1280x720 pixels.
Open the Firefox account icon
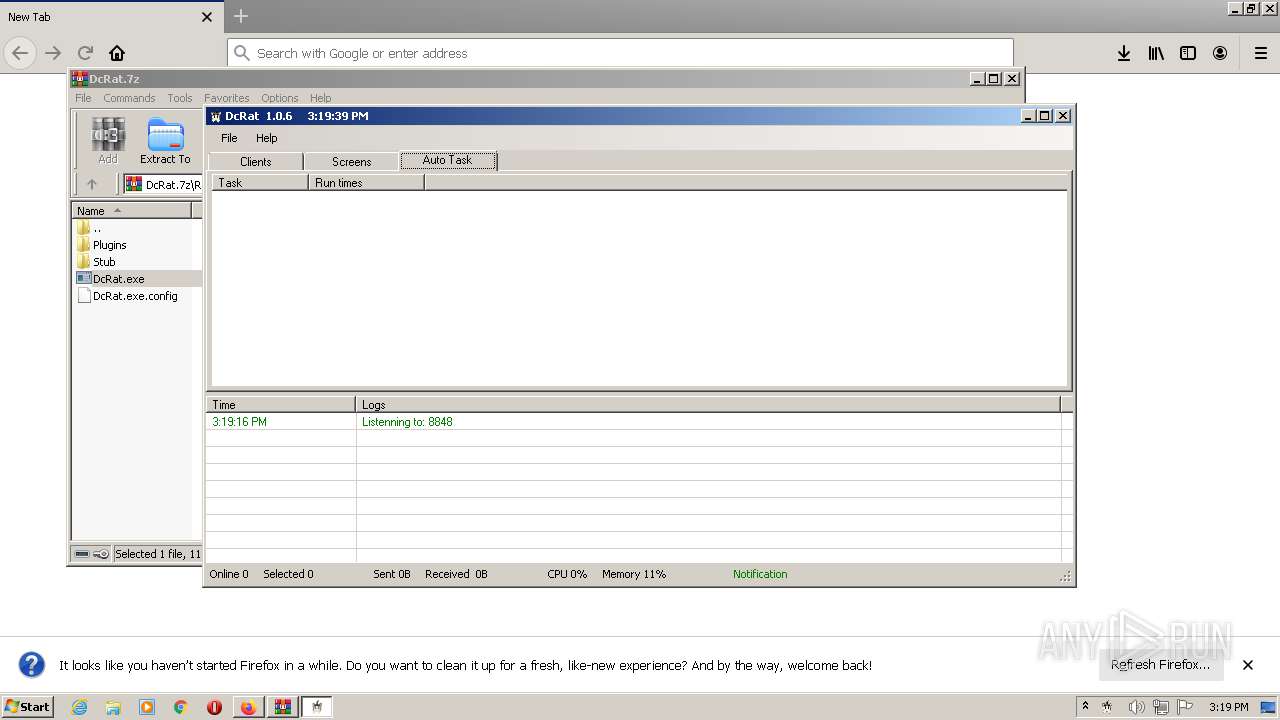coord(1220,53)
